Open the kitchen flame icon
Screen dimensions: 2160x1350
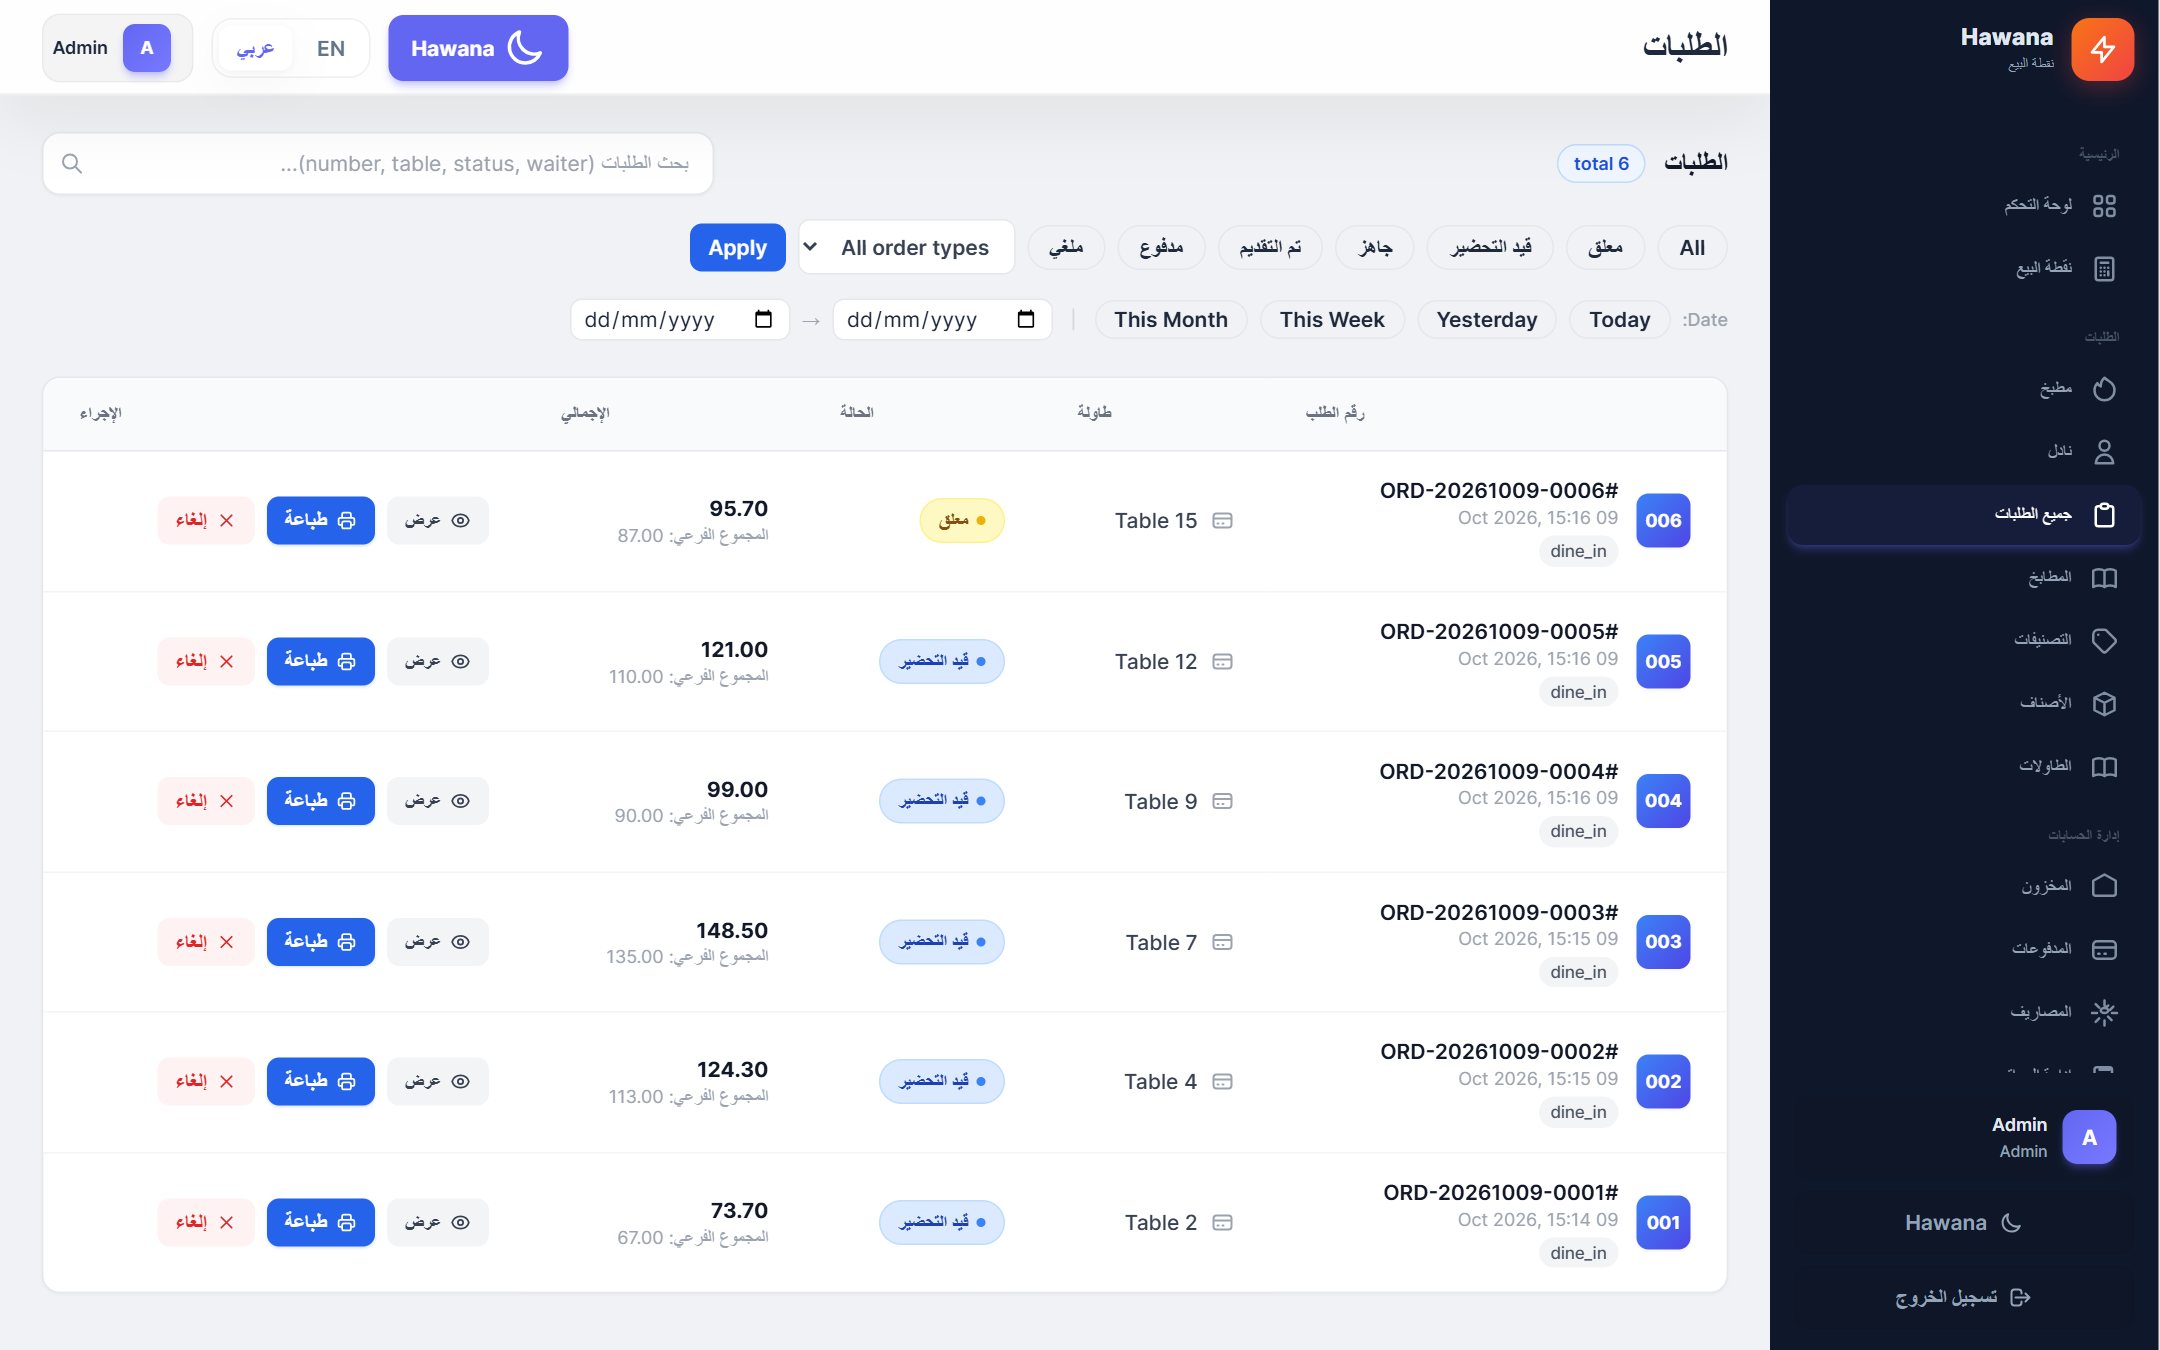(2104, 388)
